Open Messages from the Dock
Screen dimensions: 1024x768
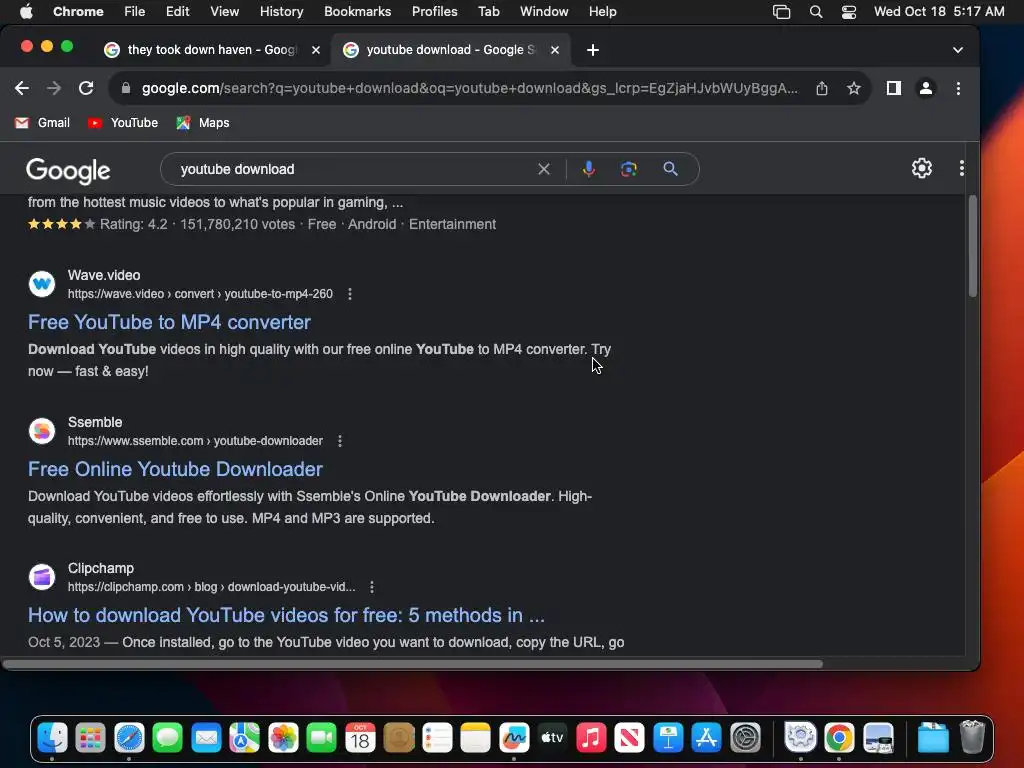tap(167, 739)
